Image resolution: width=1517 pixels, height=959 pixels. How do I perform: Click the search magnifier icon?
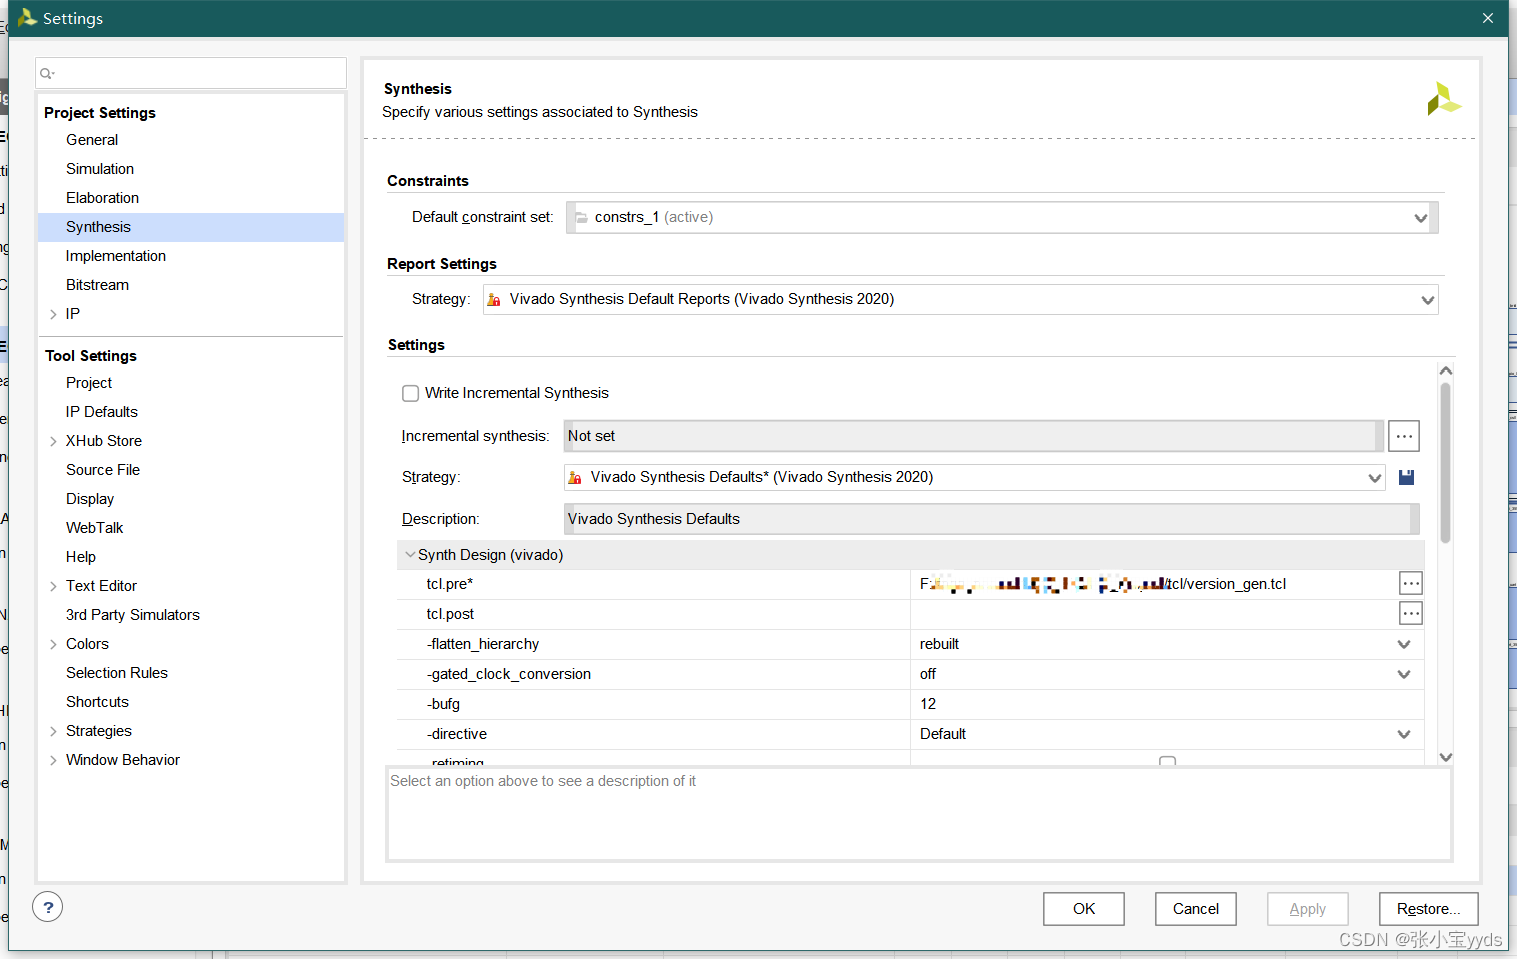click(x=46, y=73)
